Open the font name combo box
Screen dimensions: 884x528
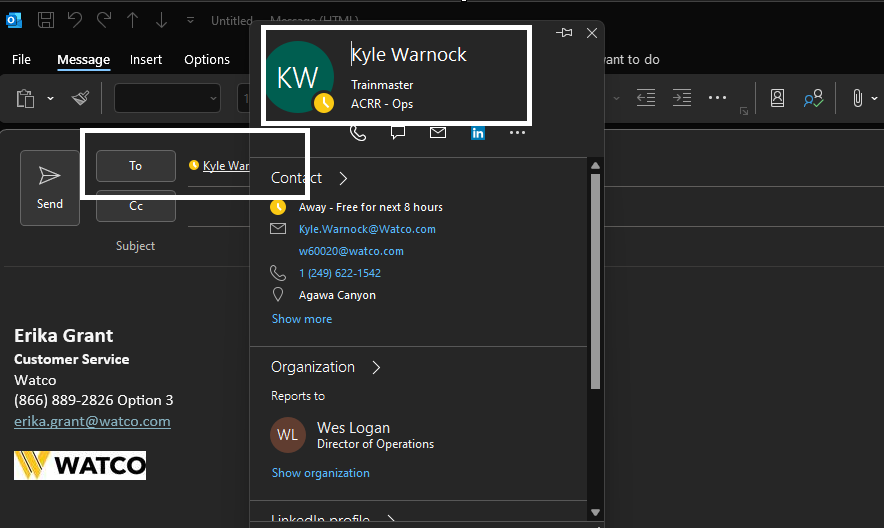167,98
